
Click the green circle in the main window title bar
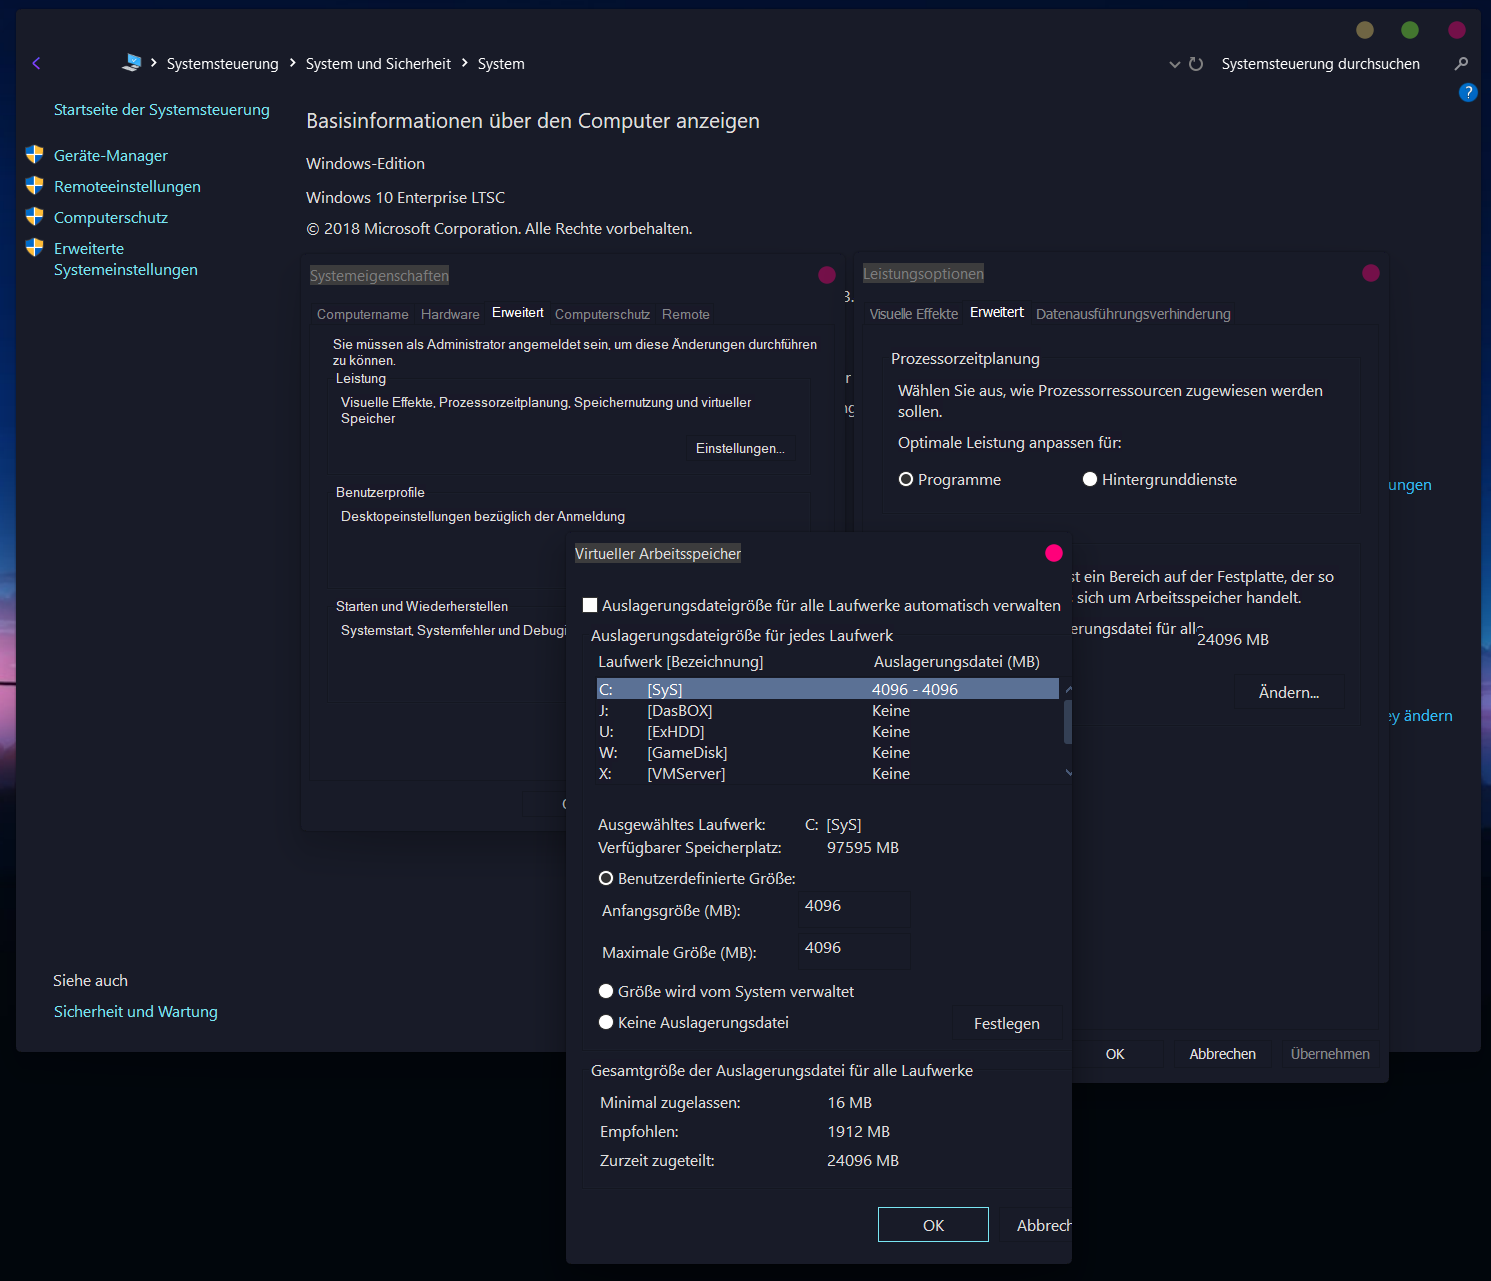[1410, 30]
